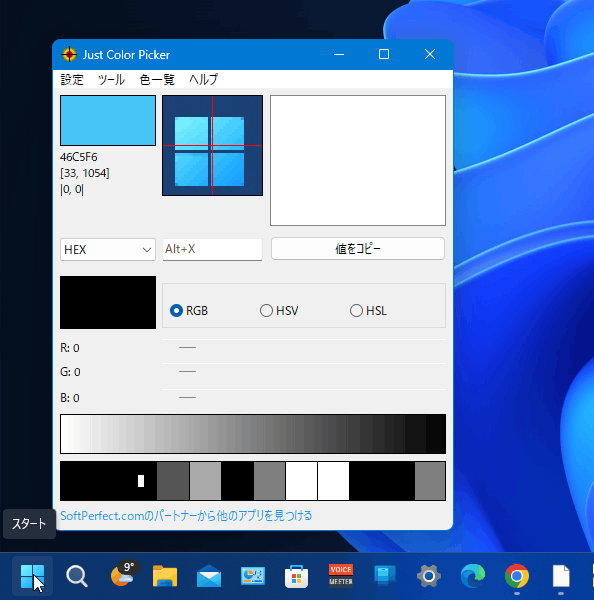
Task: Open the taskbar Search magnifier icon
Action: (77, 576)
